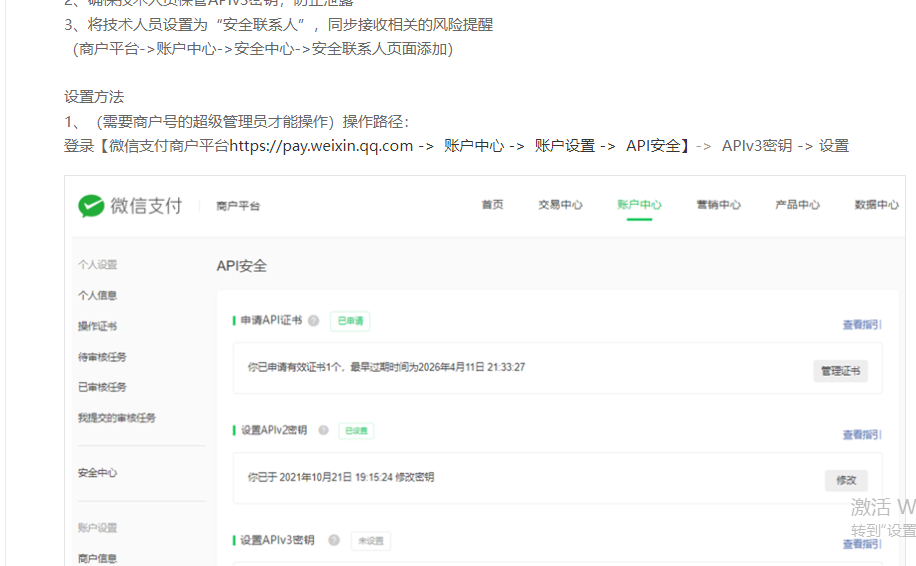Switch to 交易中心 tab
Image resolution: width=916 pixels, height=566 pixels.
click(x=560, y=204)
